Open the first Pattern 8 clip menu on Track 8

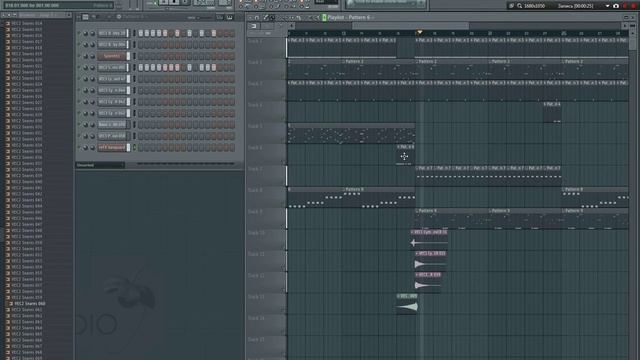coord(344,190)
